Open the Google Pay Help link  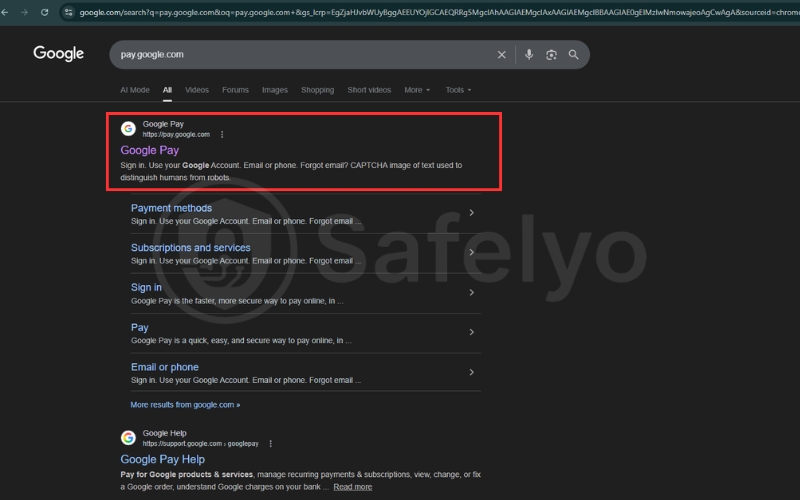(x=162, y=459)
